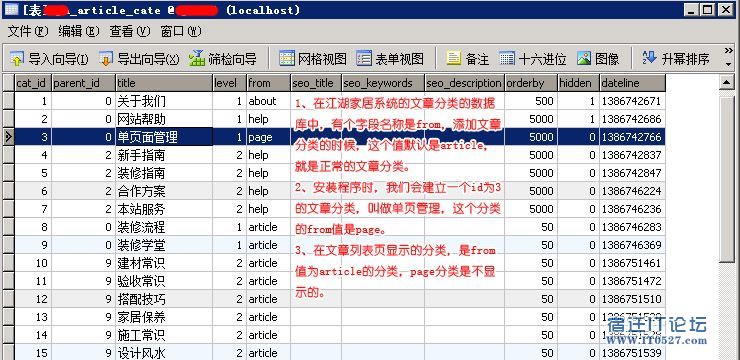
Task: Click the seo_title column header
Action: [316, 83]
